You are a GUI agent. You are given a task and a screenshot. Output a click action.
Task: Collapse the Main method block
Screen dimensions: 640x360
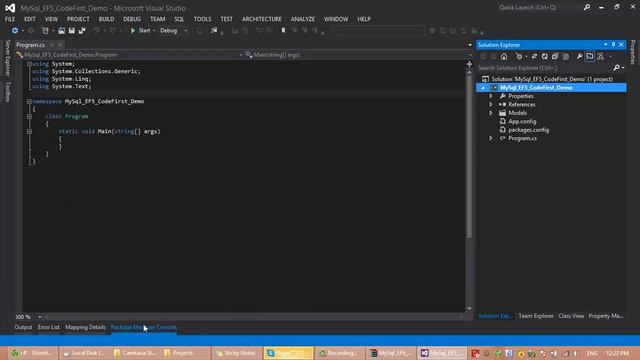(x=29, y=131)
